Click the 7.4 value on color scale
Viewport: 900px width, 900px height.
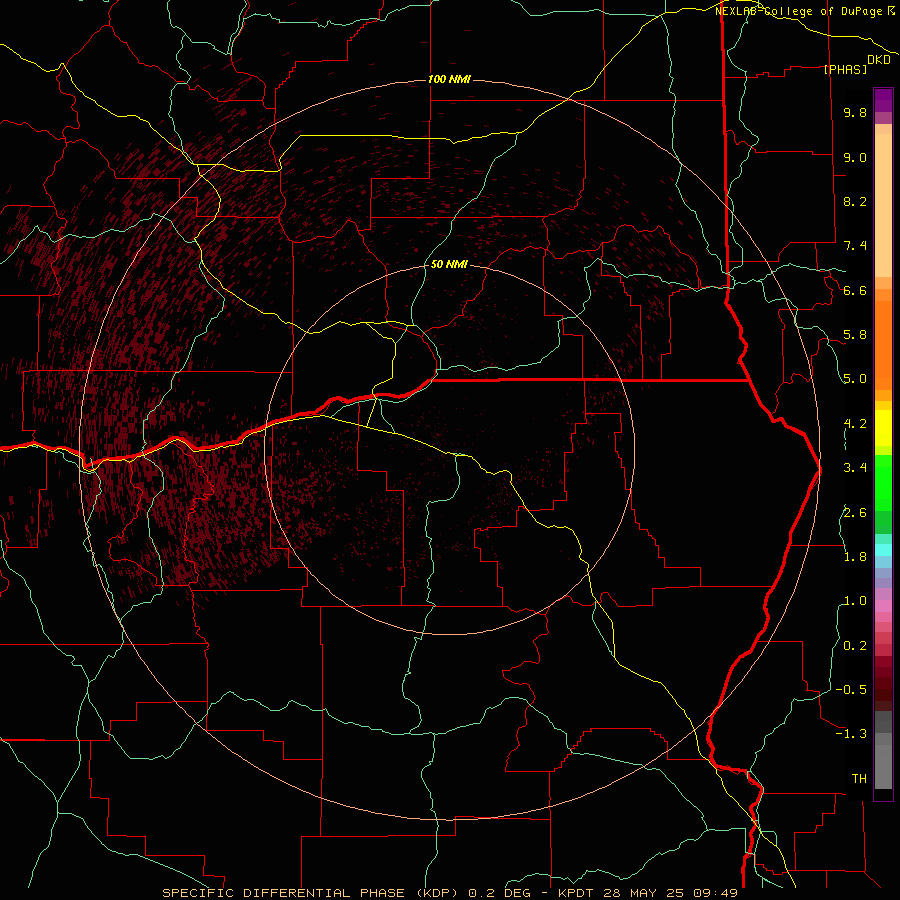pyautogui.click(x=855, y=246)
